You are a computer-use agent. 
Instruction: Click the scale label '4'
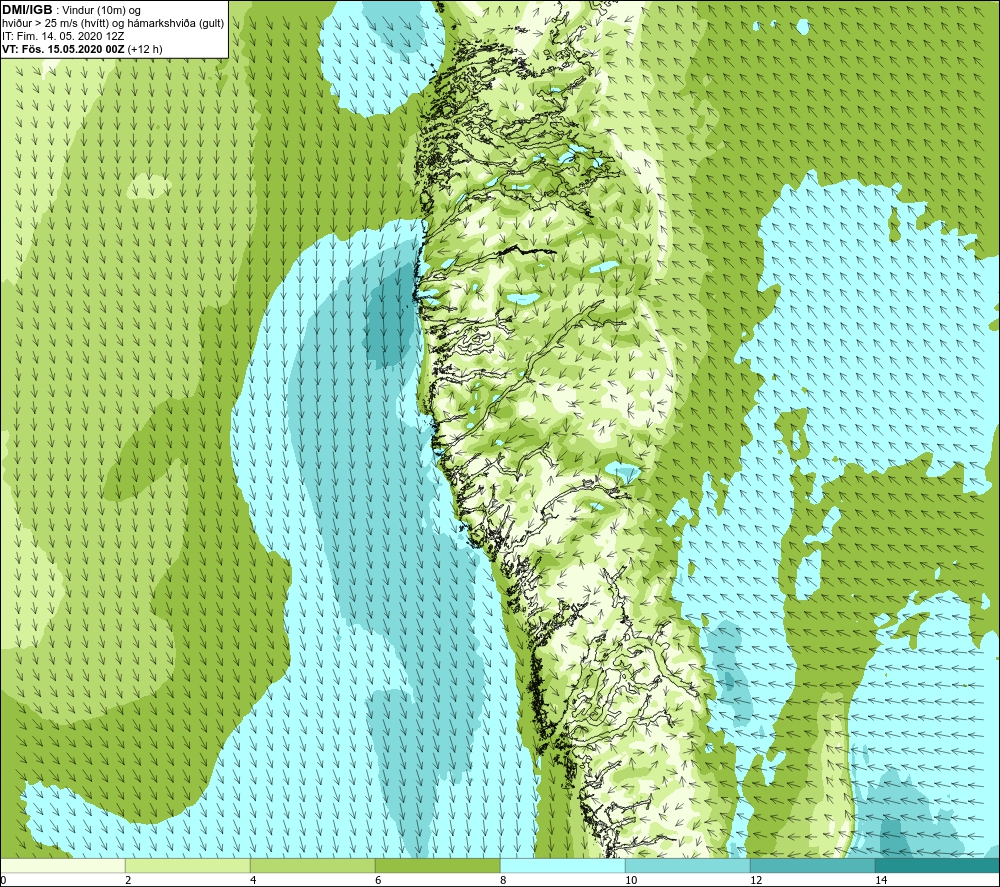point(253,880)
